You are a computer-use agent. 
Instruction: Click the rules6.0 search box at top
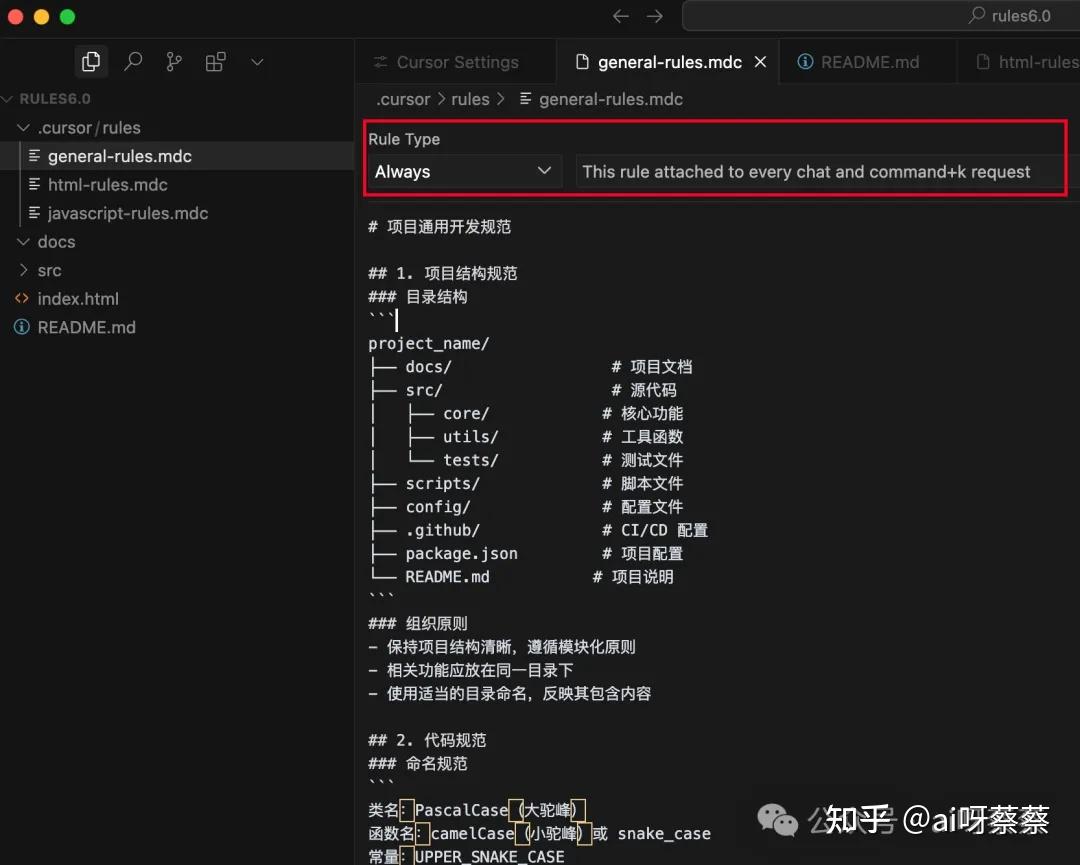(880, 16)
